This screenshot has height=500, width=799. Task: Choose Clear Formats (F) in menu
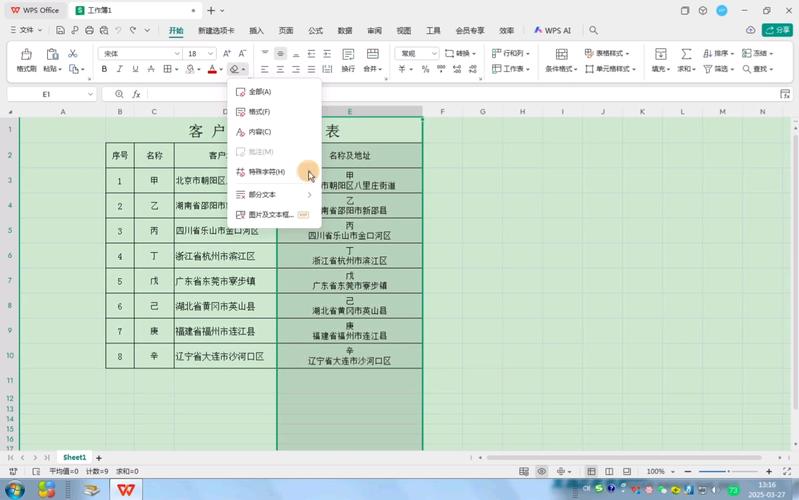(274, 112)
